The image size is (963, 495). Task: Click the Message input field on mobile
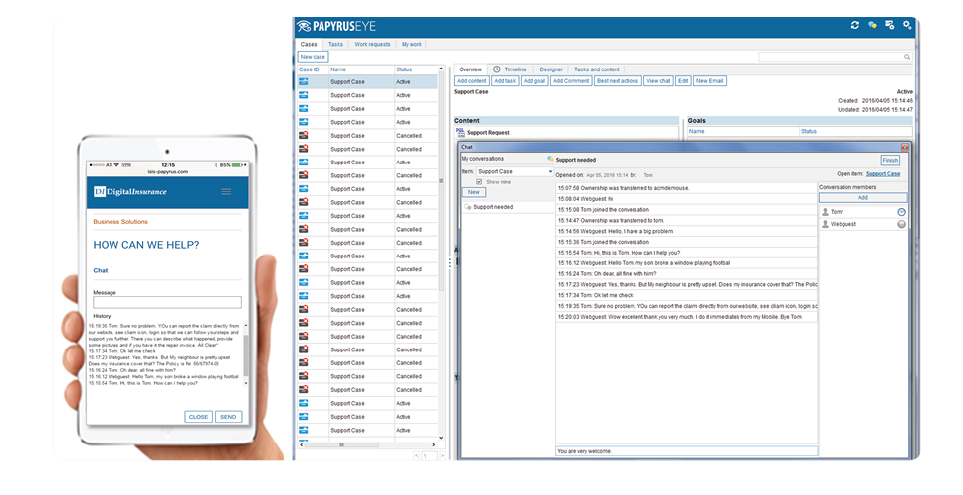pos(167,302)
